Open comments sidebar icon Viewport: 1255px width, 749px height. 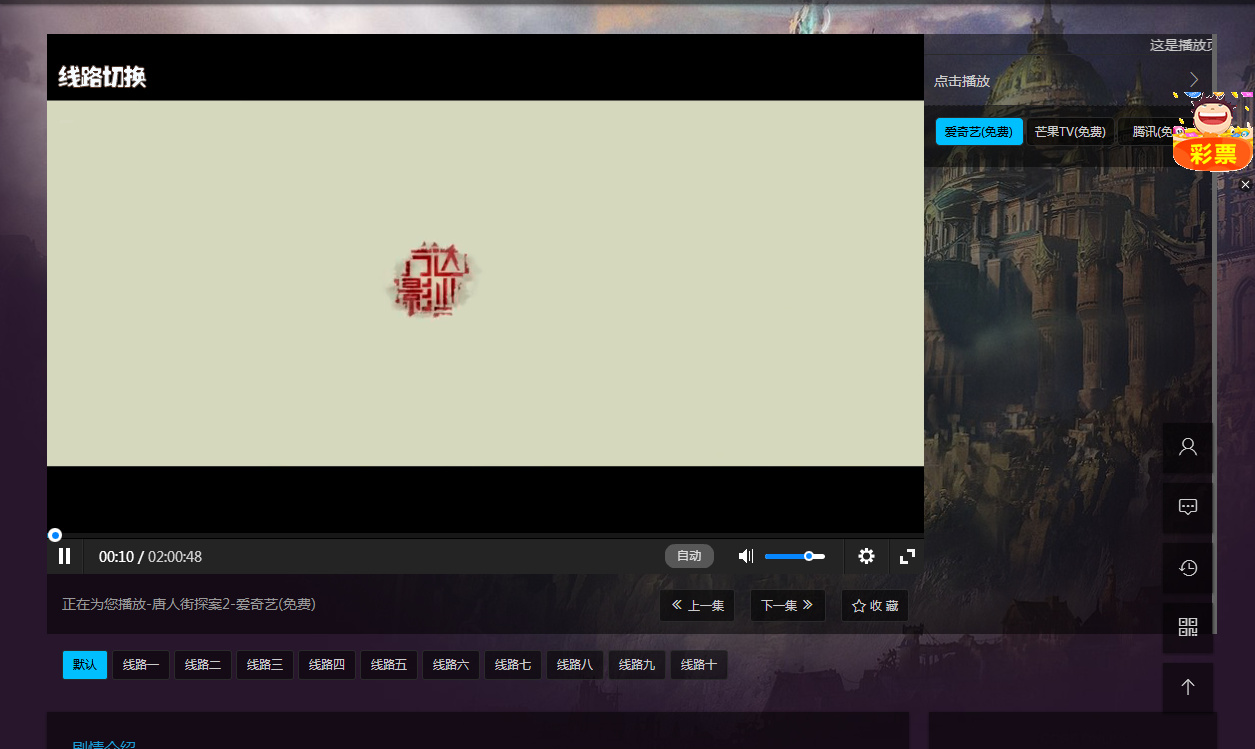(x=1187, y=507)
